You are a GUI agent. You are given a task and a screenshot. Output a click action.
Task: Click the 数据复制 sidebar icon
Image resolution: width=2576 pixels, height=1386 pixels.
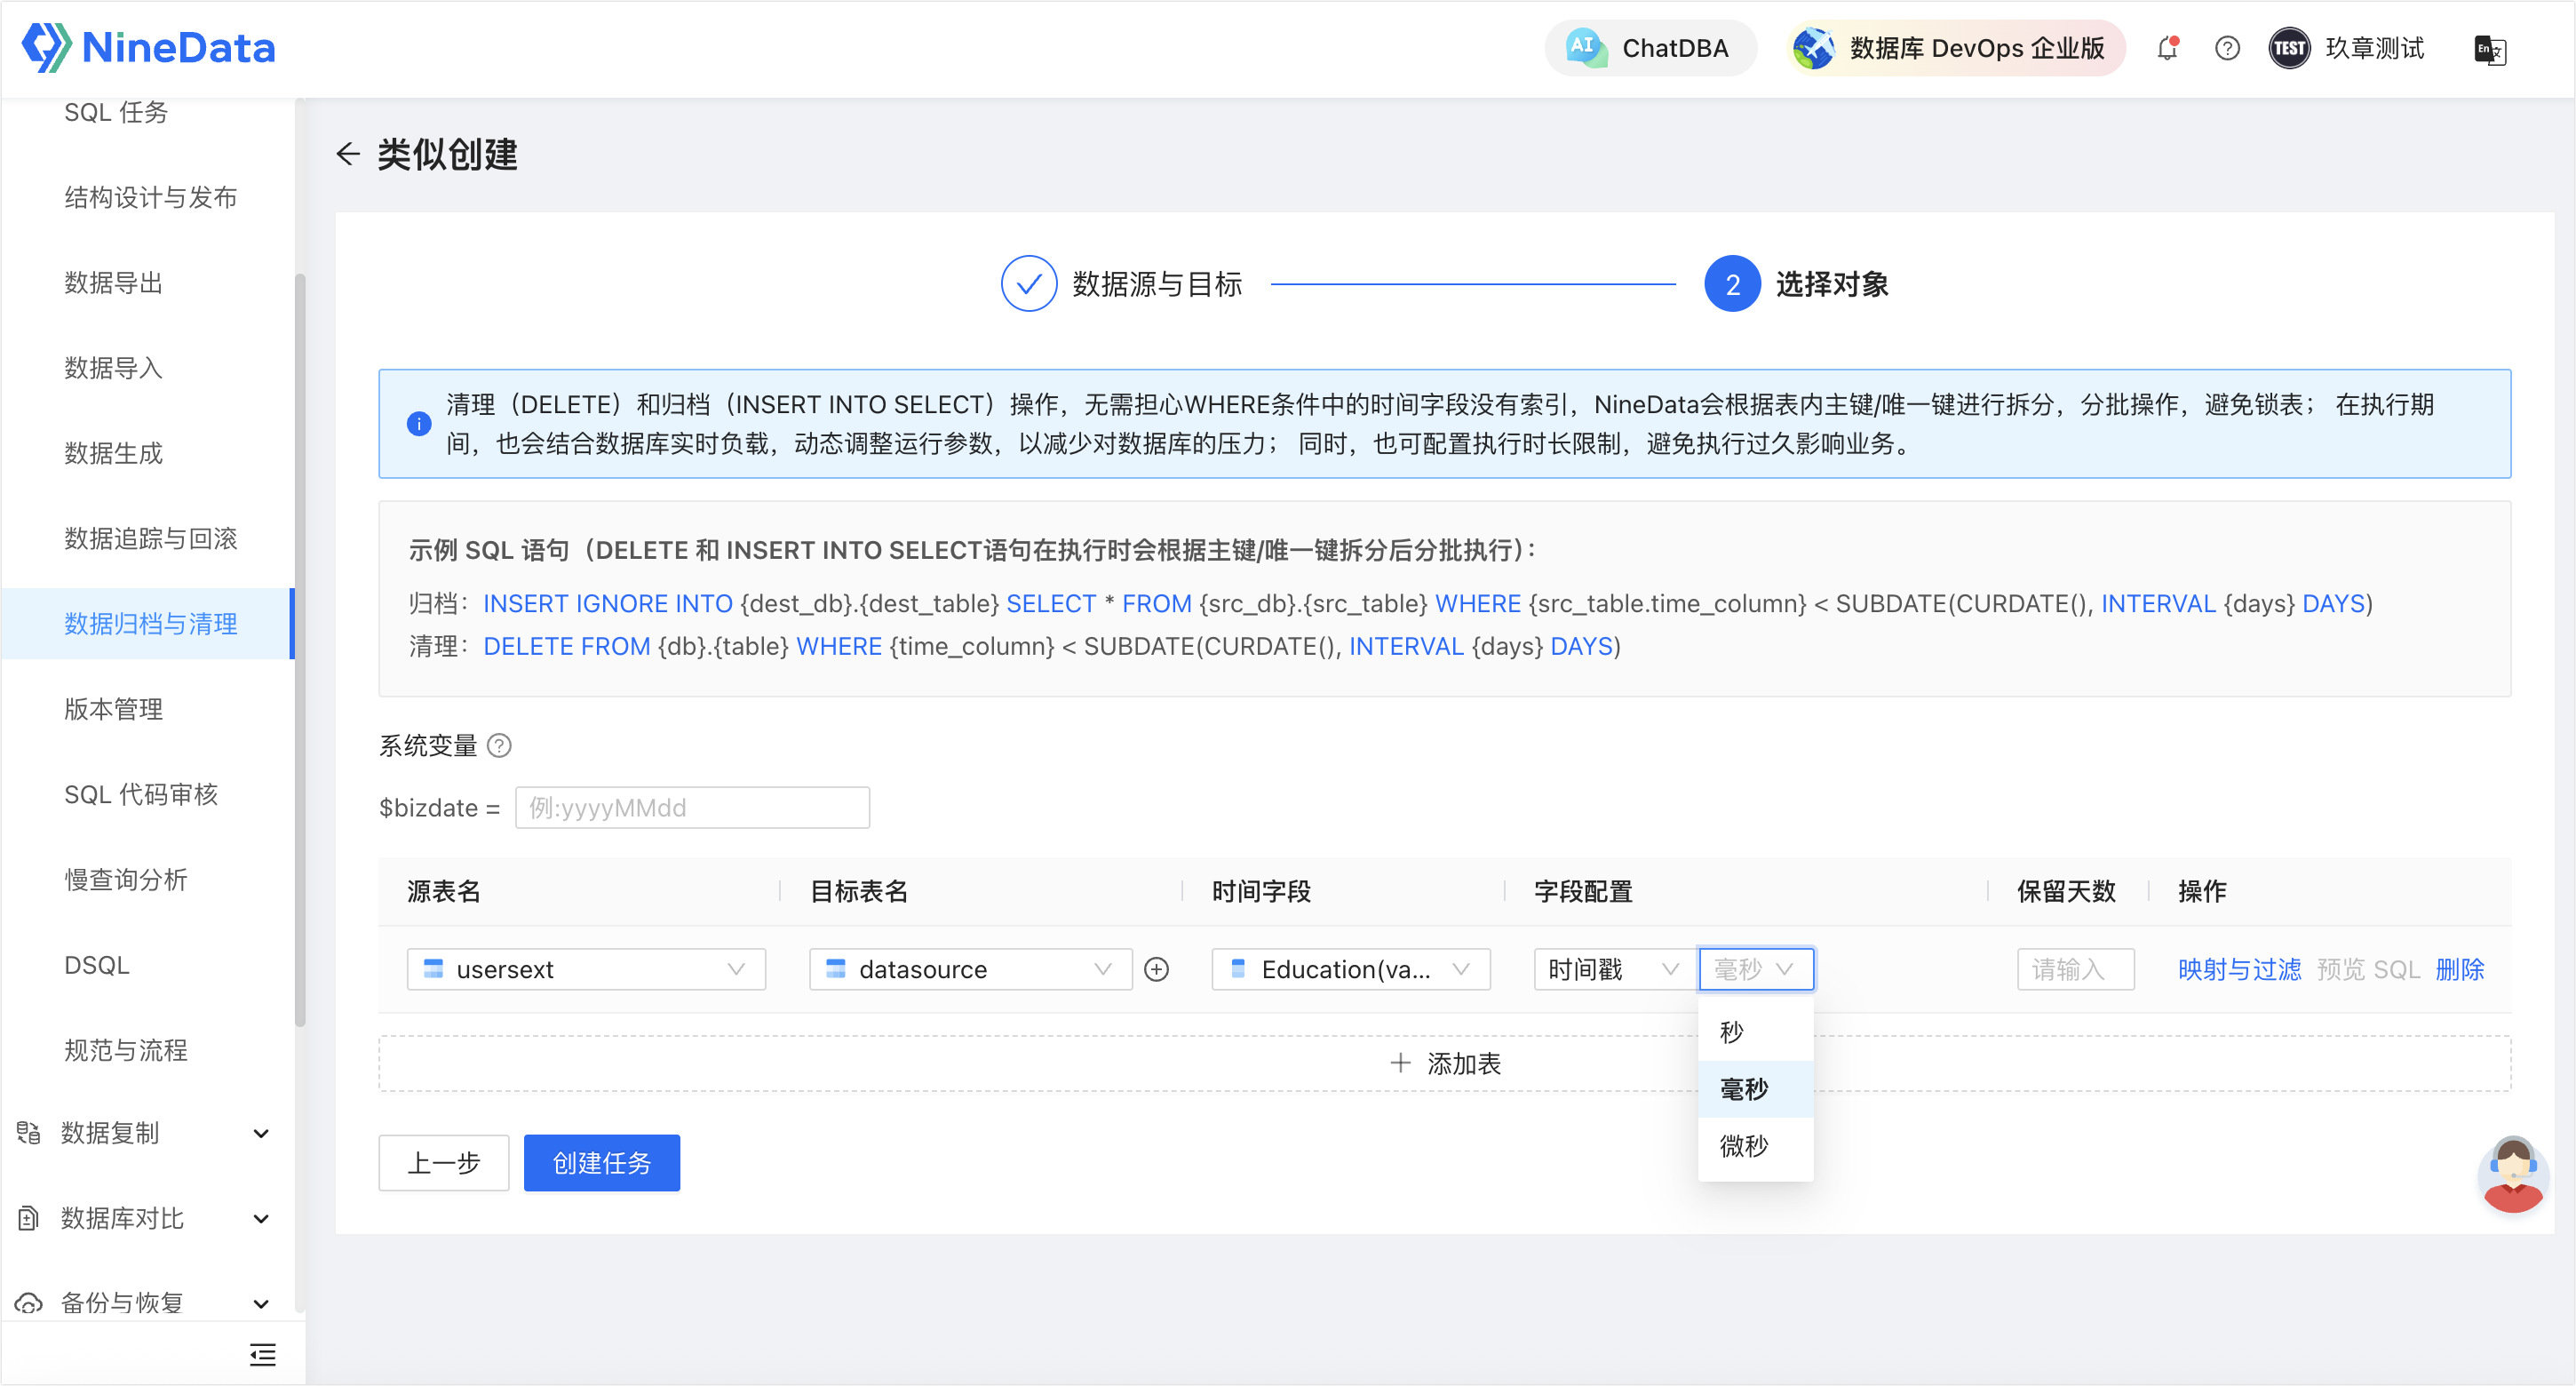[x=28, y=1133]
